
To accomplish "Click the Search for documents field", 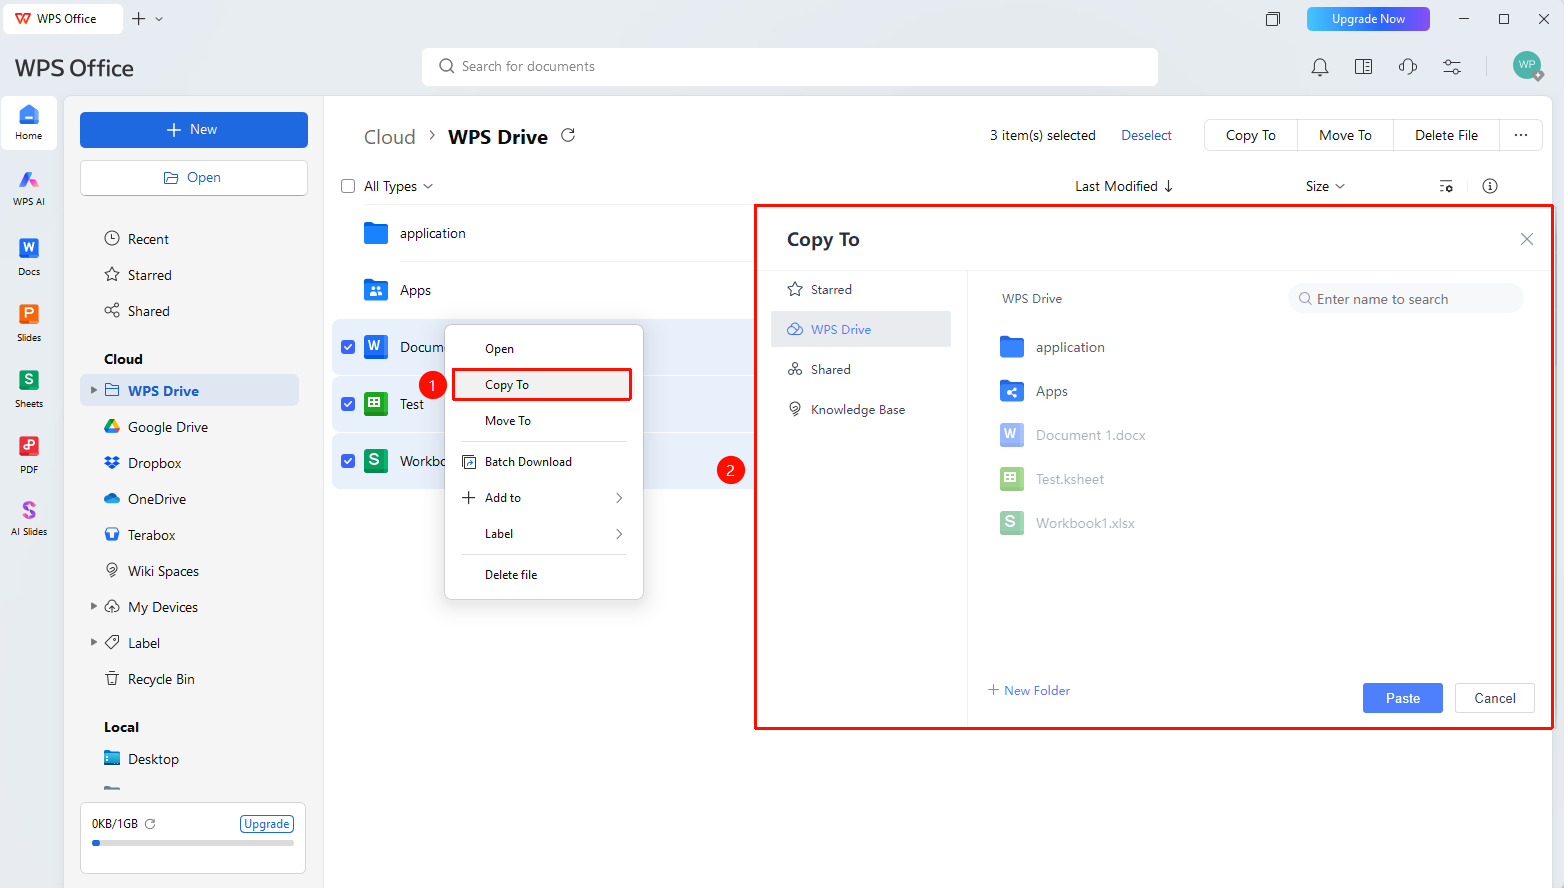I will [x=790, y=67].
